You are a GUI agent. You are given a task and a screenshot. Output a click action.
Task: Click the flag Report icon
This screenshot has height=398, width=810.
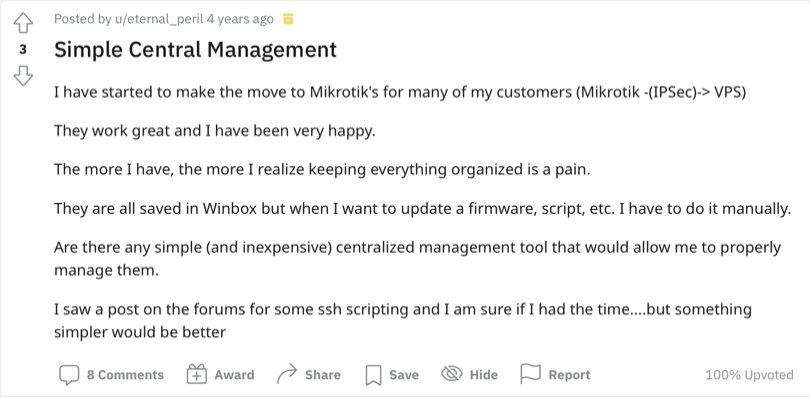pos(530,374)
